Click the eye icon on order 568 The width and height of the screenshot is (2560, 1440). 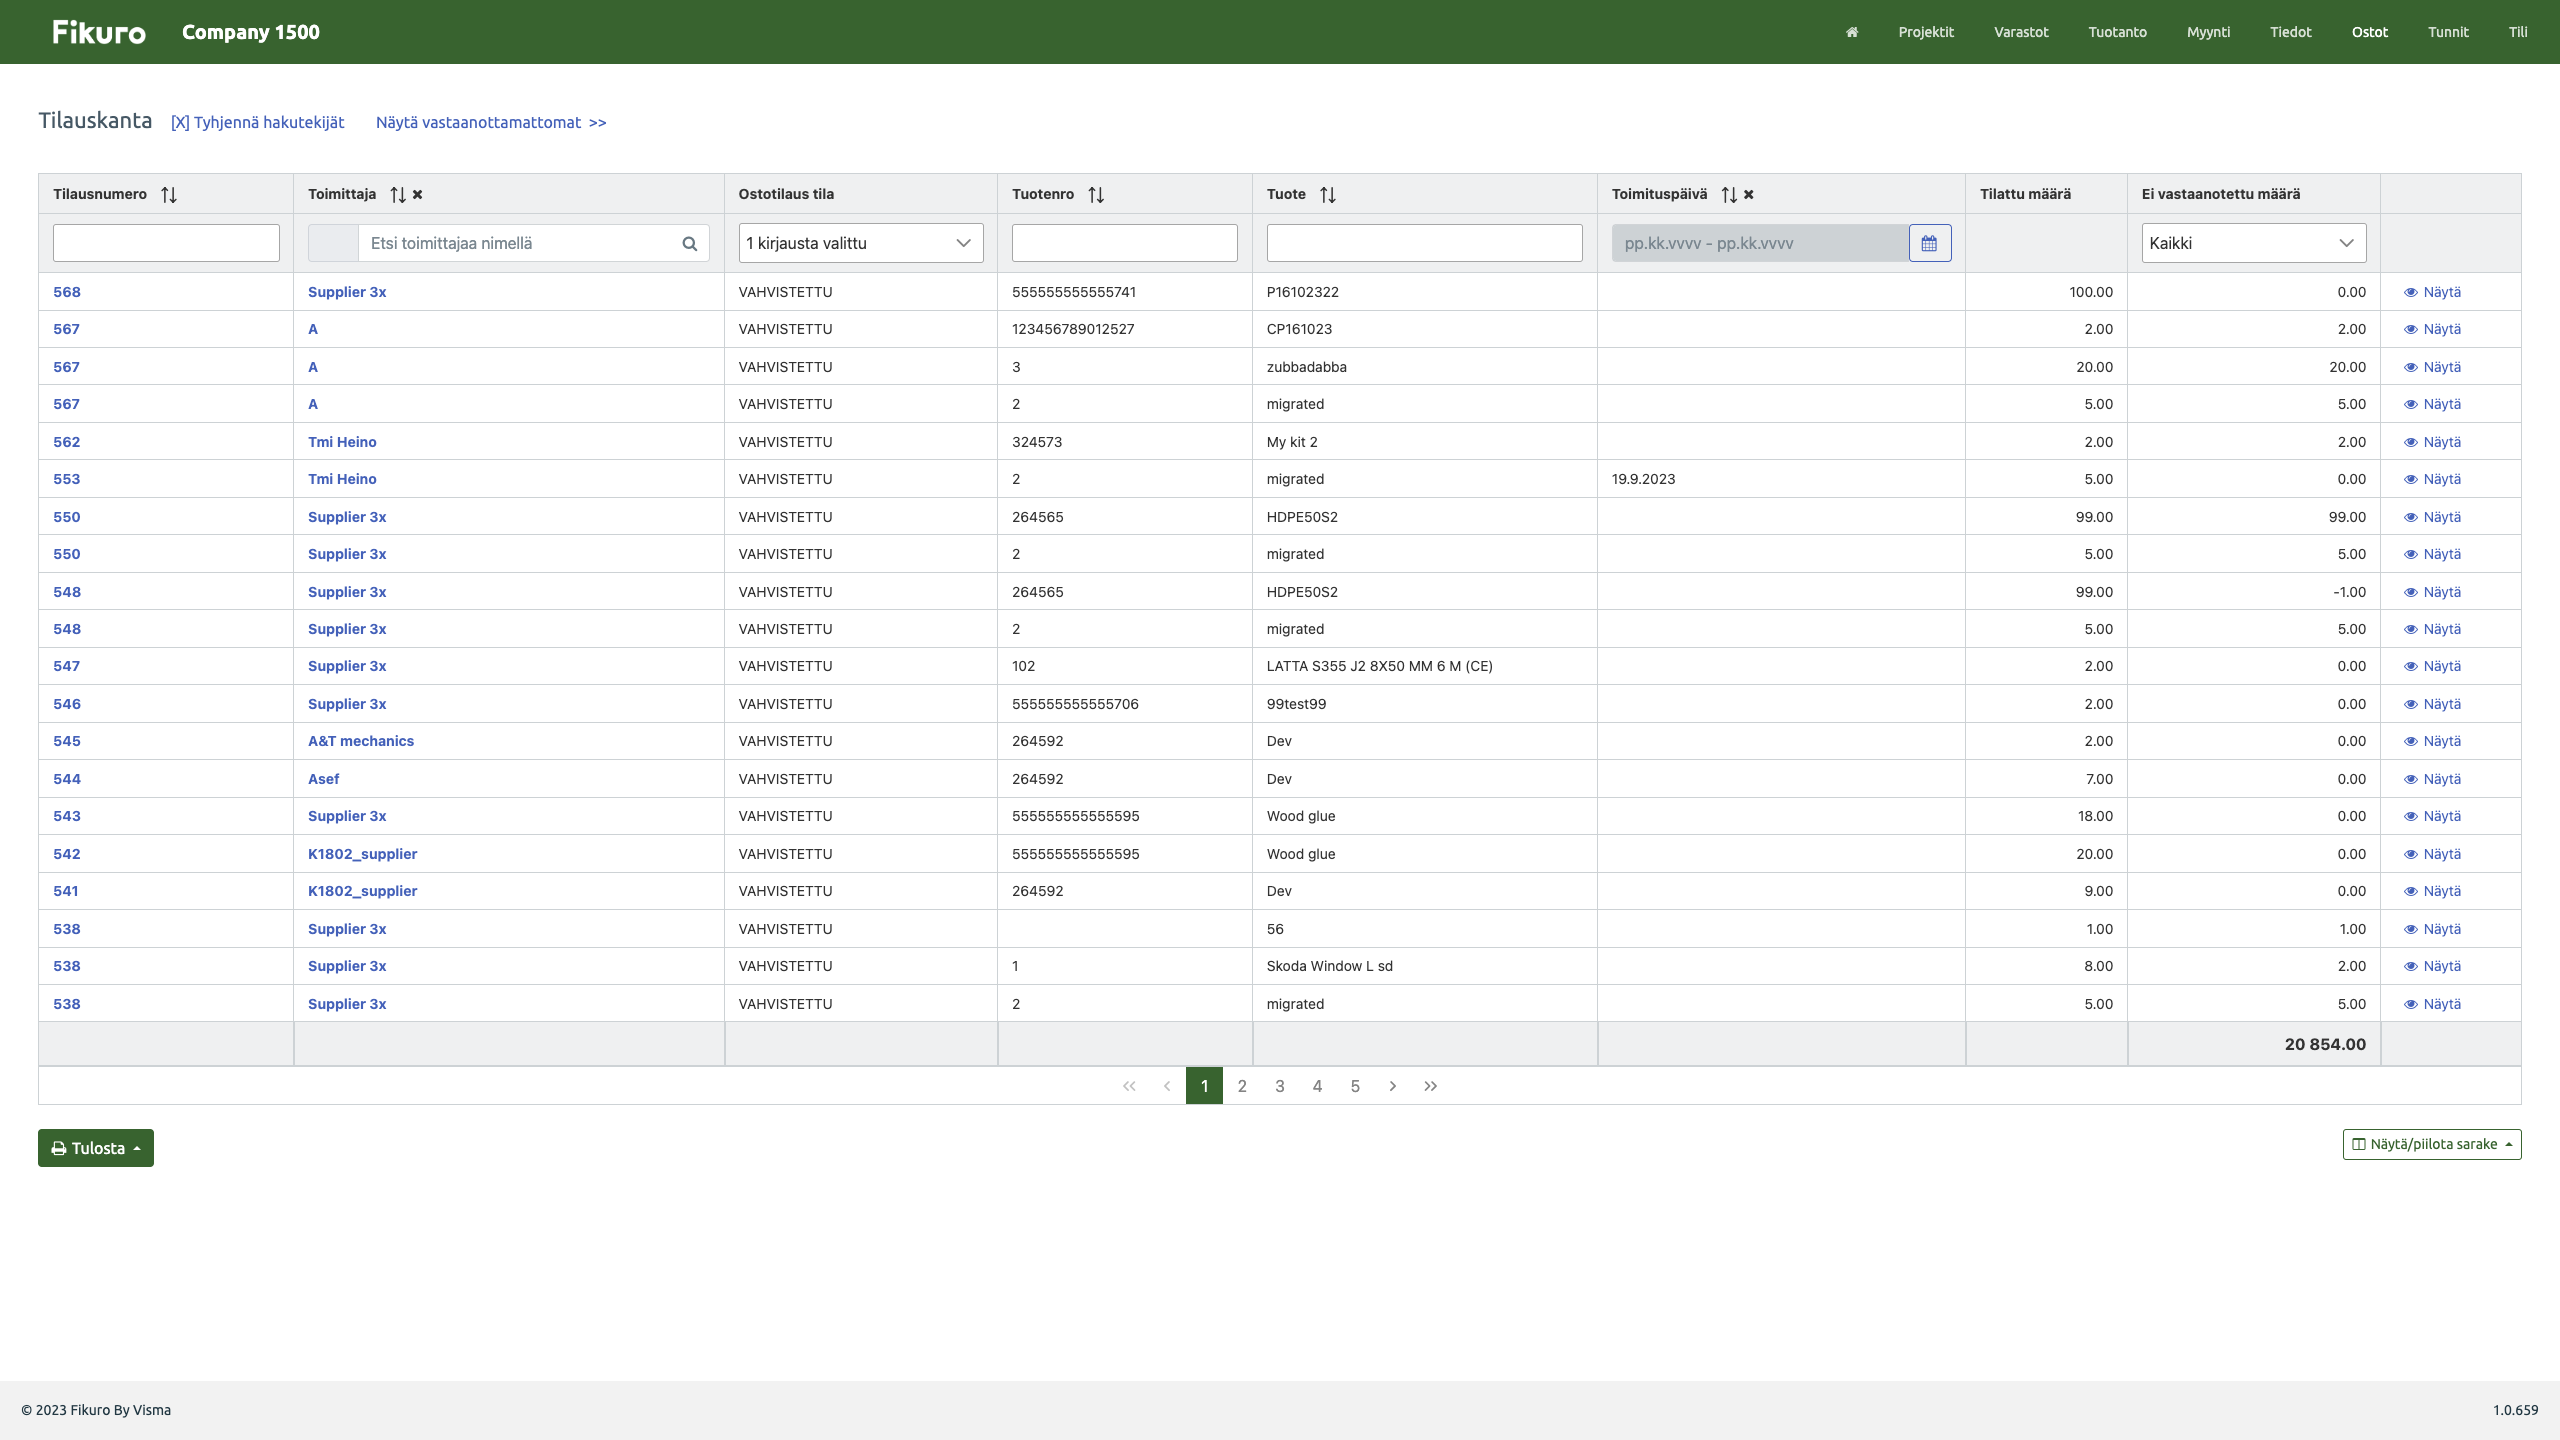click(2411, 292)
